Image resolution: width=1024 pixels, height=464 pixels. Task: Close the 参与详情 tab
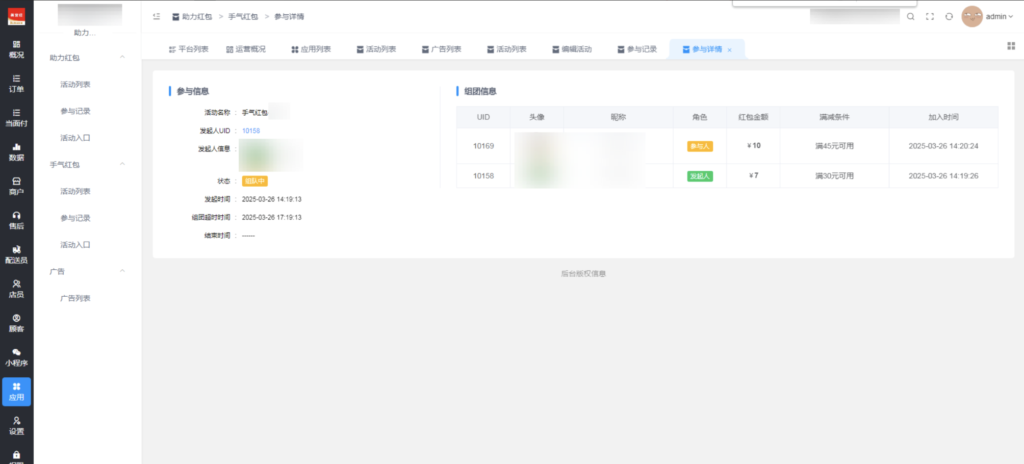(729, 50)
